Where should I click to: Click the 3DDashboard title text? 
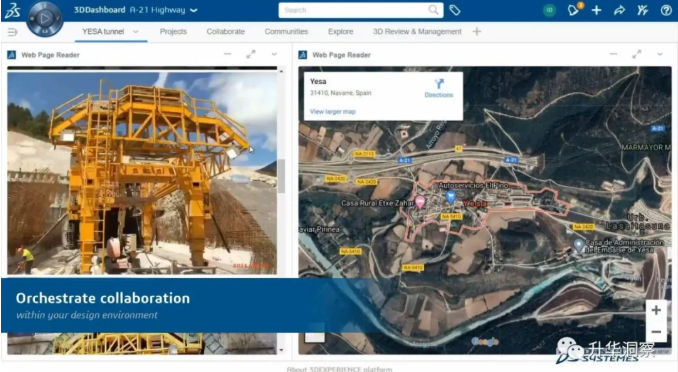click(99, 10)
